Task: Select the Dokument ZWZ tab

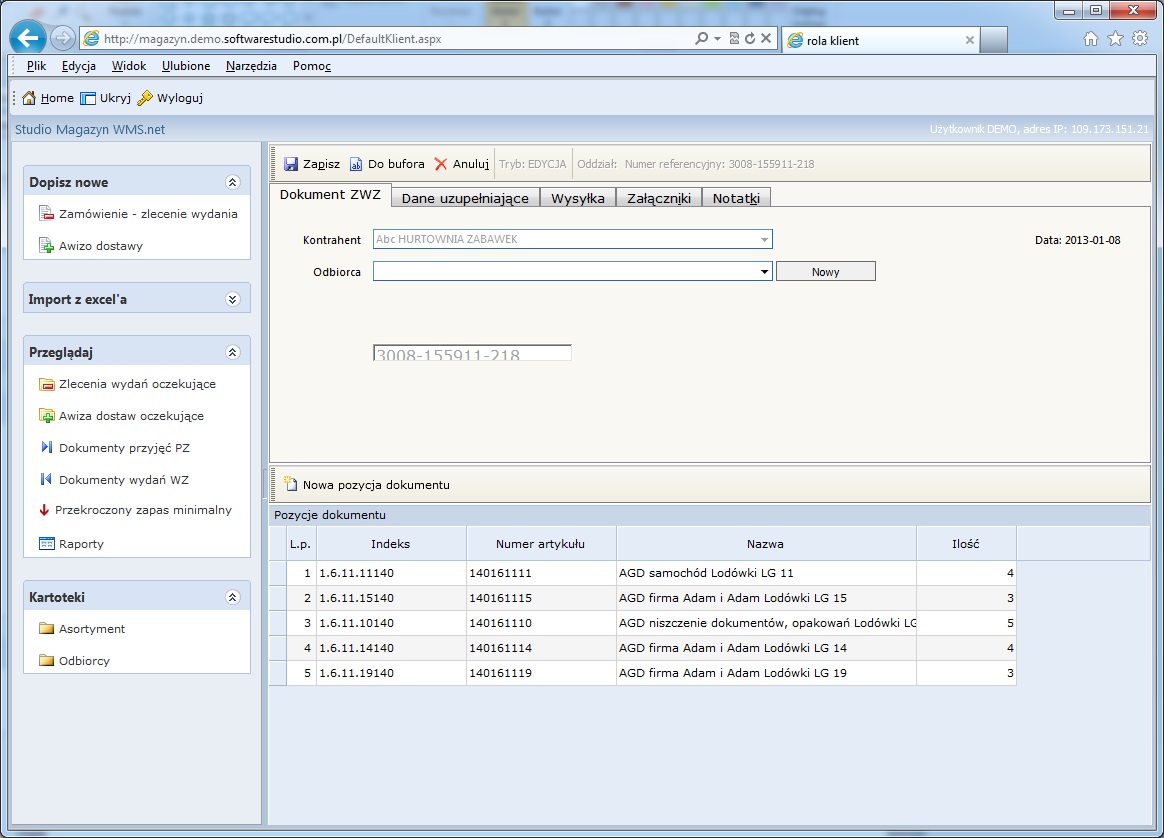Action: coord(330,195)
